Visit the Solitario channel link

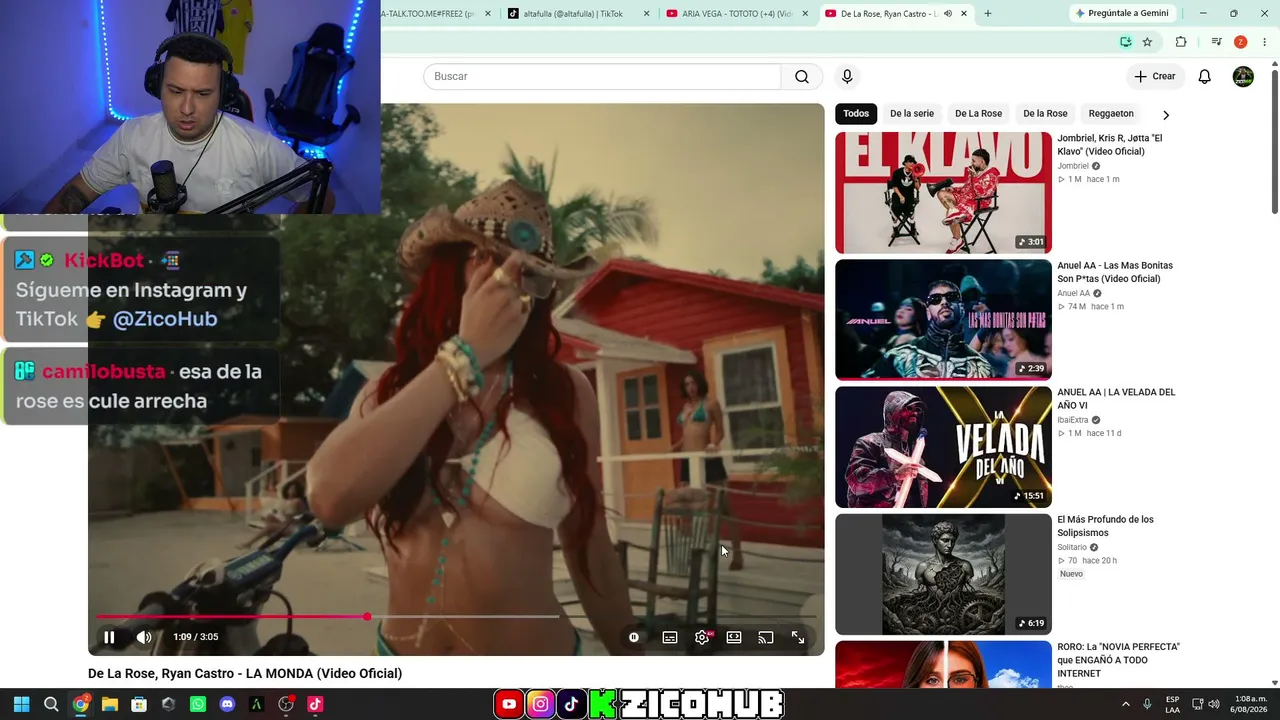1072,547
